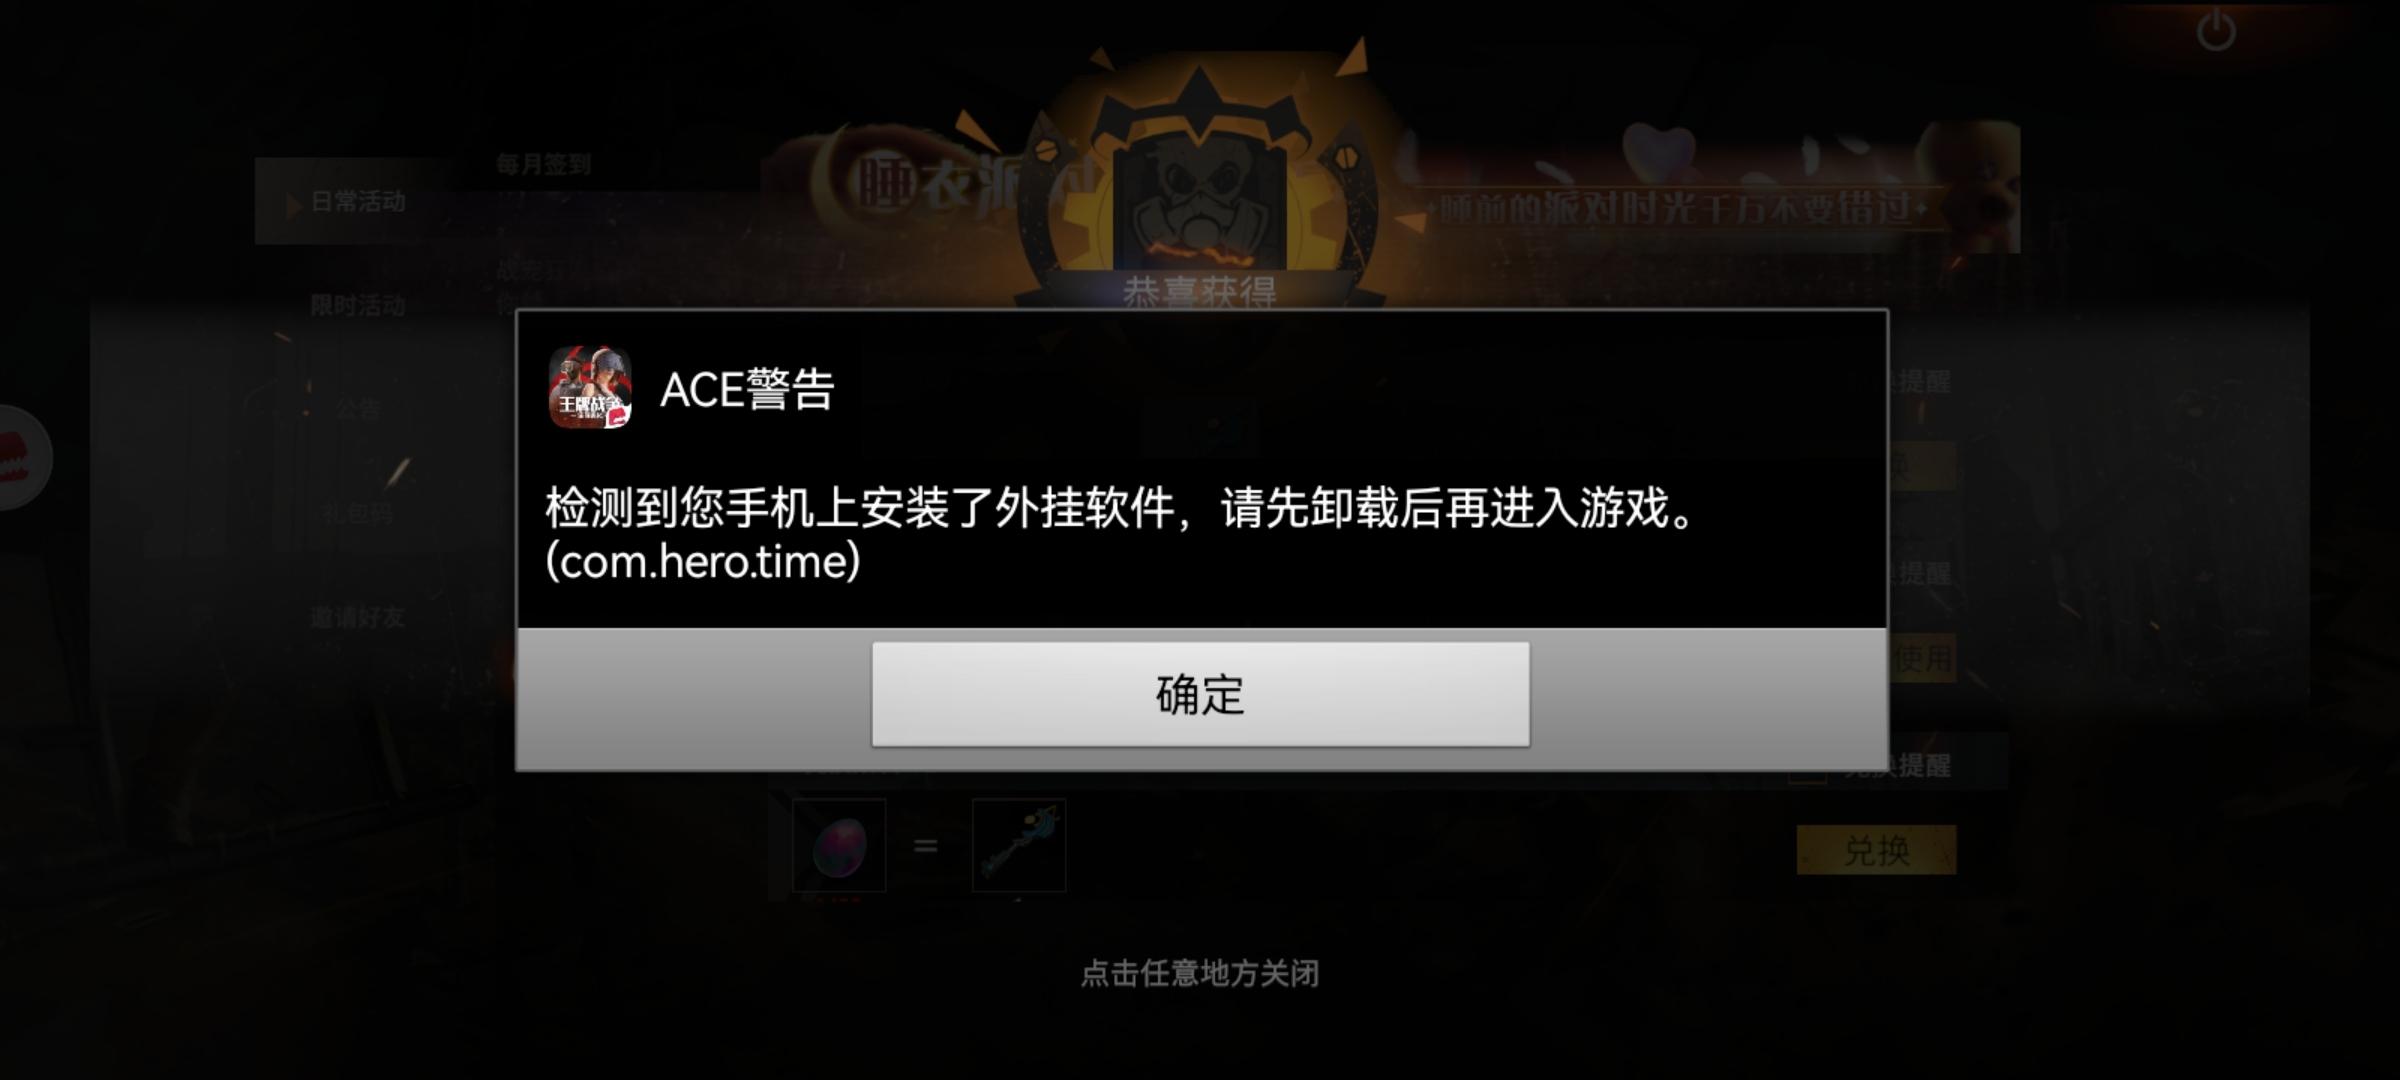Open the 日常活动 sidebar tab
2400x1080 pixels.
350,202
